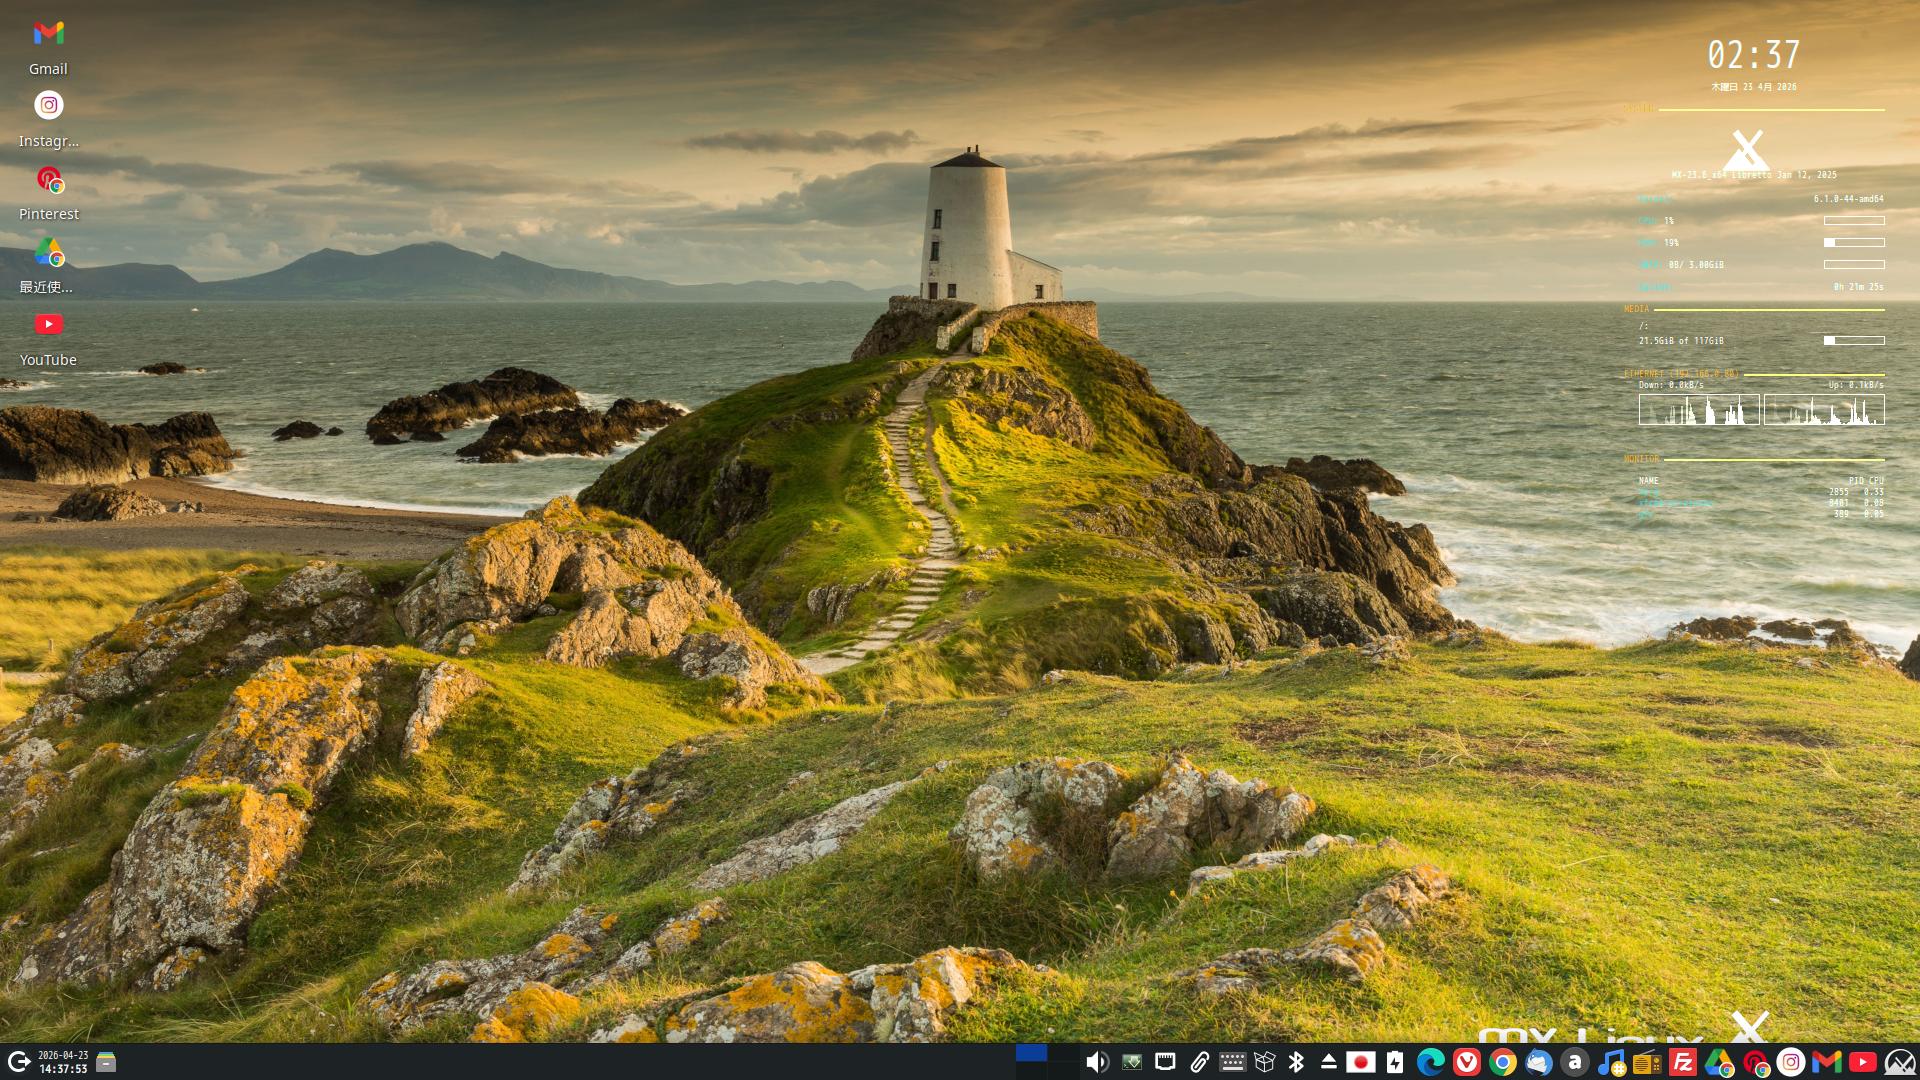Screen dimensions: 1920x1080
Task: Open the Gmail desktop shortcut
Action: 48,34
